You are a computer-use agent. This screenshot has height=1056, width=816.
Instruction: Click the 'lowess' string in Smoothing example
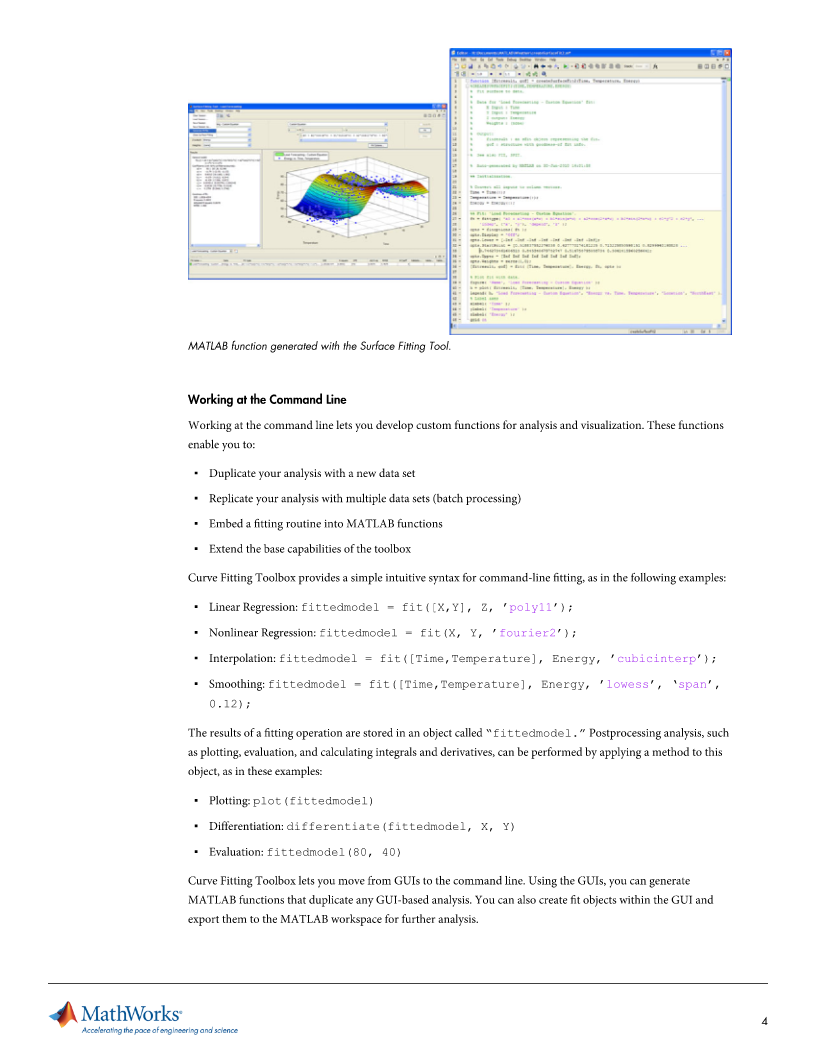pos(627,684)
